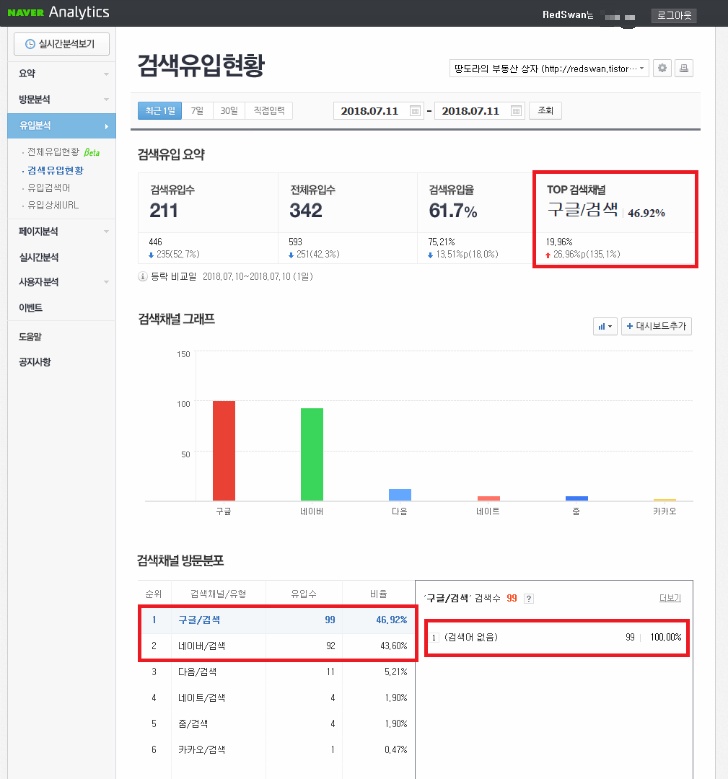Click the green 네이버 bar in chart
This screenshot has height=779, width=728.
(312, 454)
